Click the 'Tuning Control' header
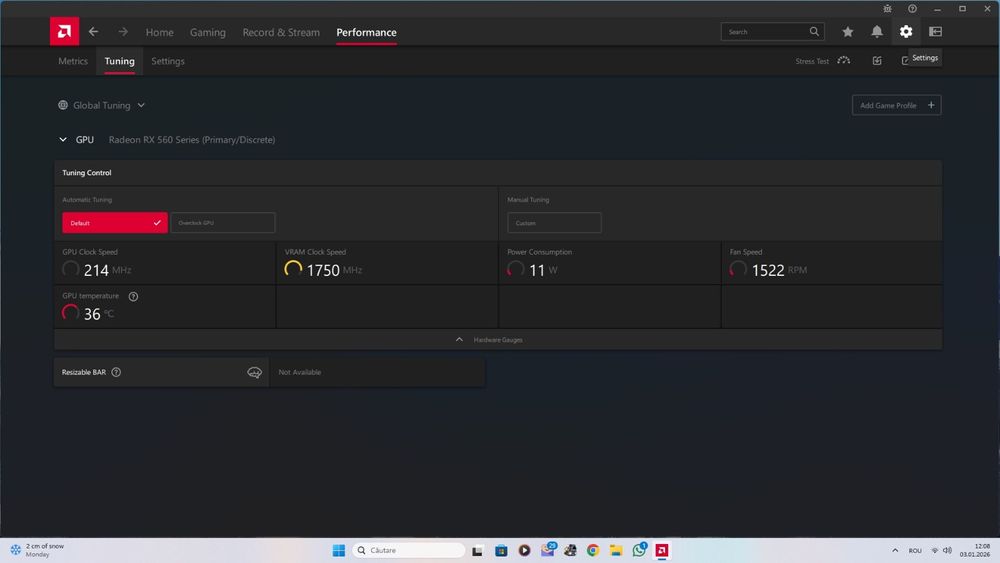The width and height of the screenshot is (1000, 563). coord(87,173)
